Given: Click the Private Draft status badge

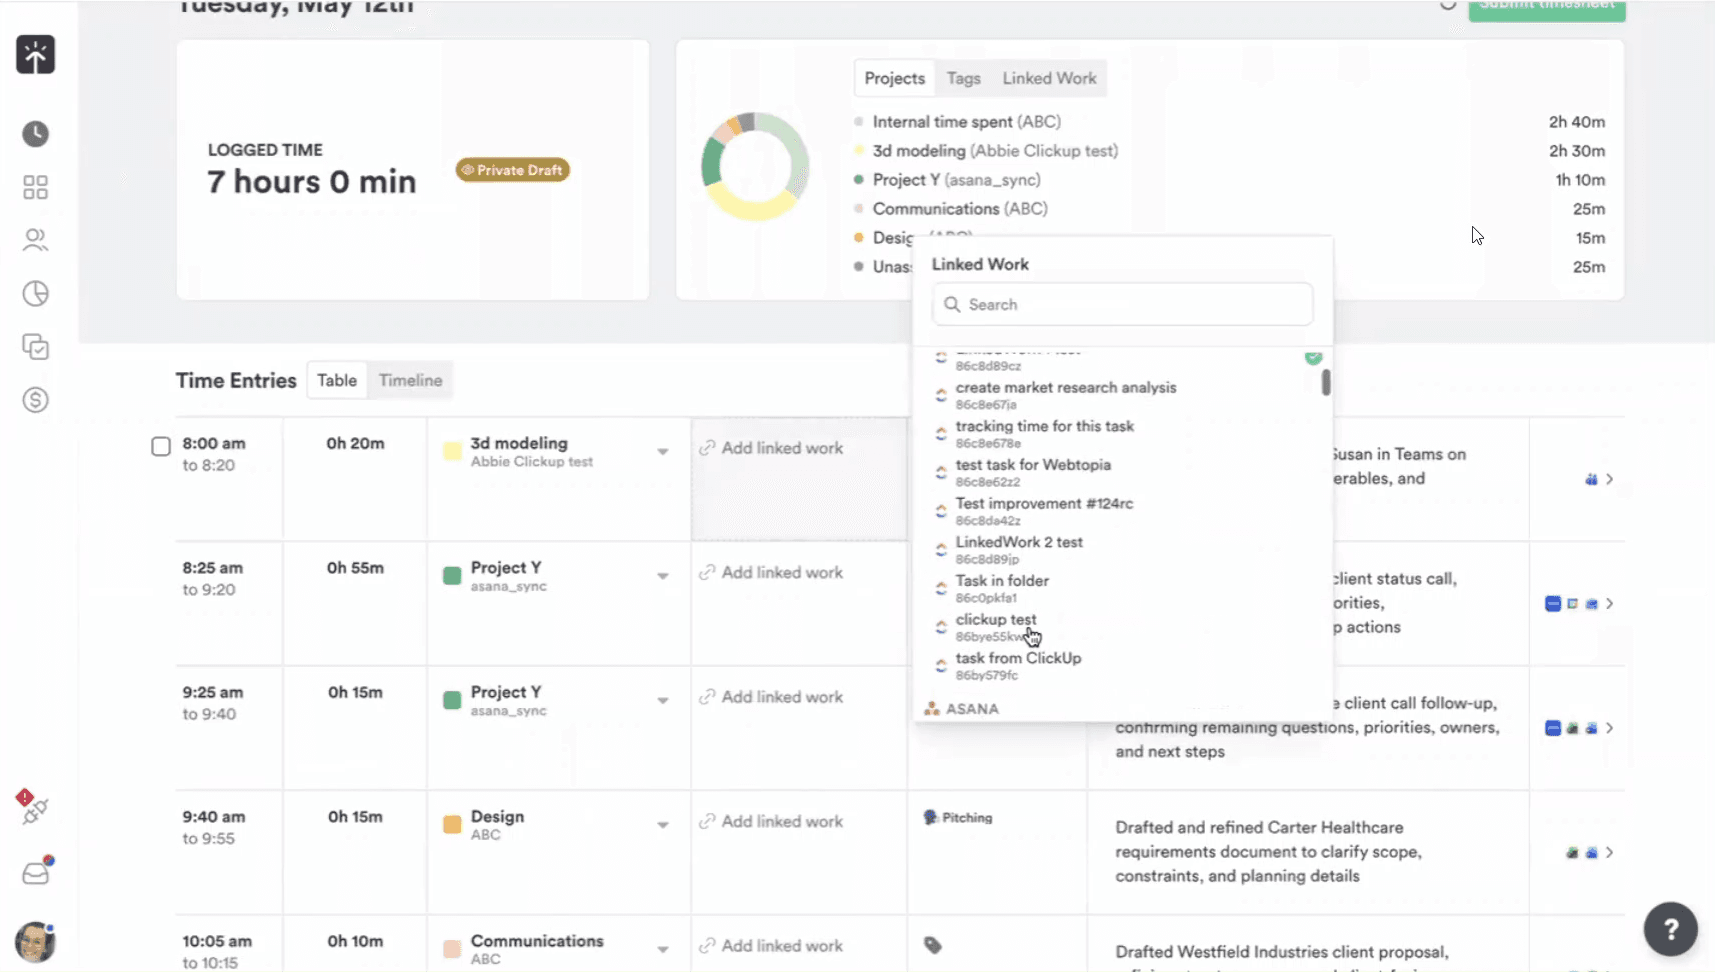Looking at the screenshot, I should (x=512, y=170).
